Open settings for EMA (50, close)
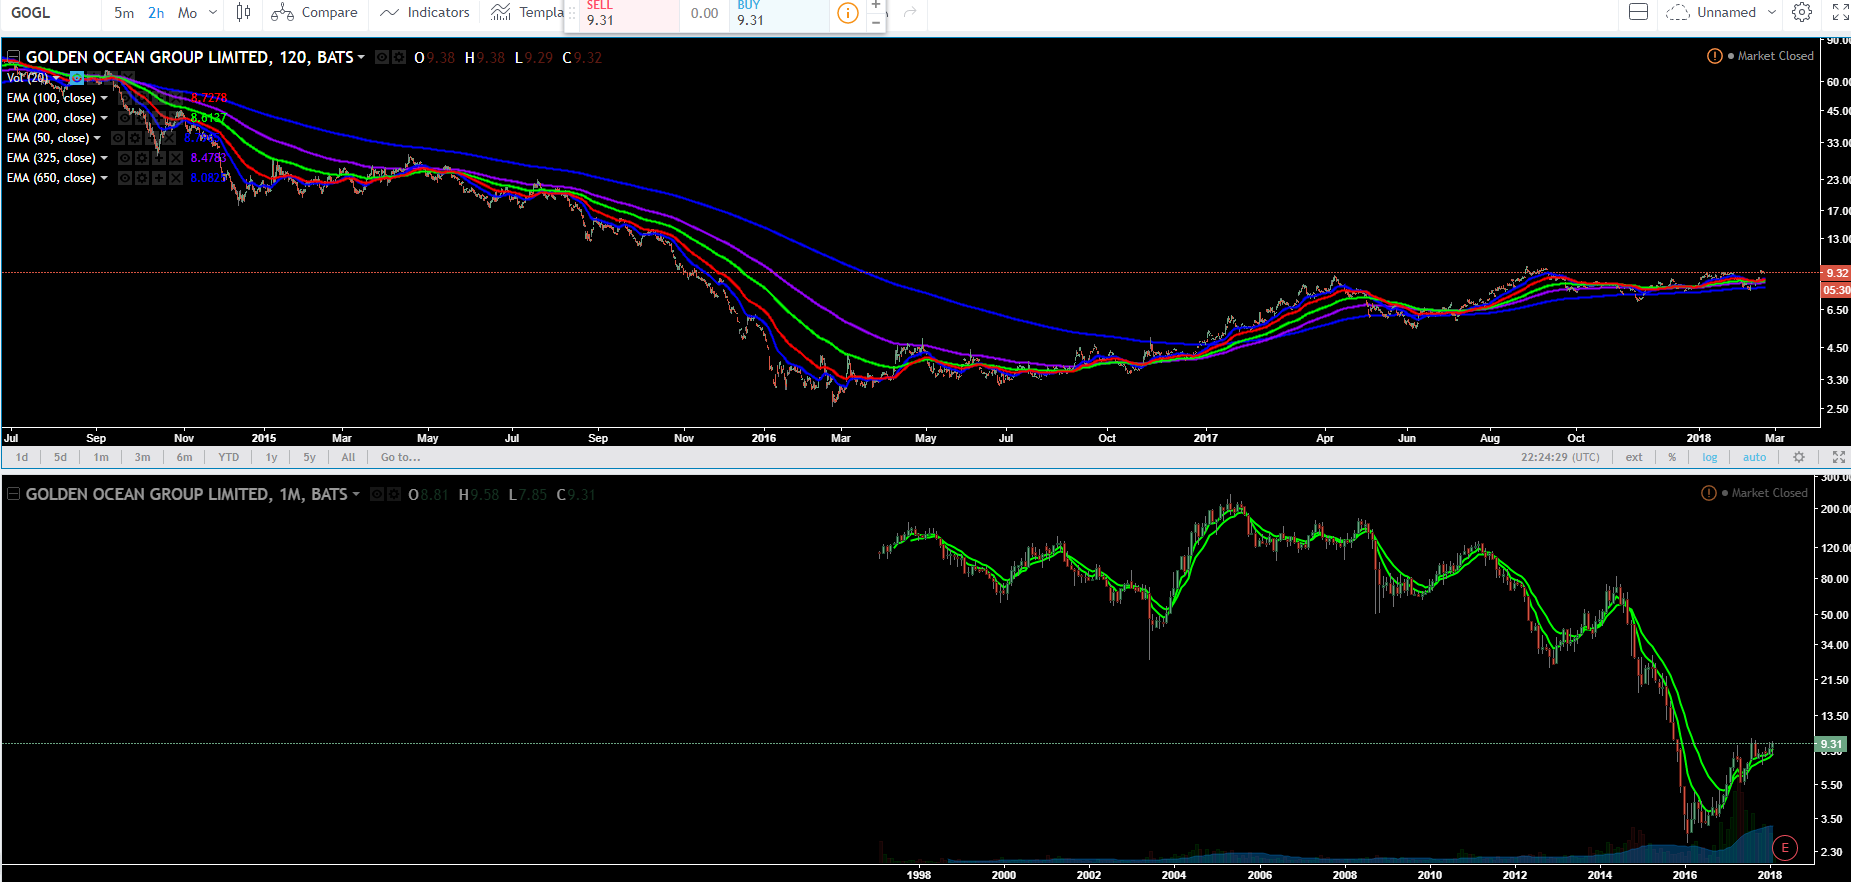 click(x=135, y=138)
